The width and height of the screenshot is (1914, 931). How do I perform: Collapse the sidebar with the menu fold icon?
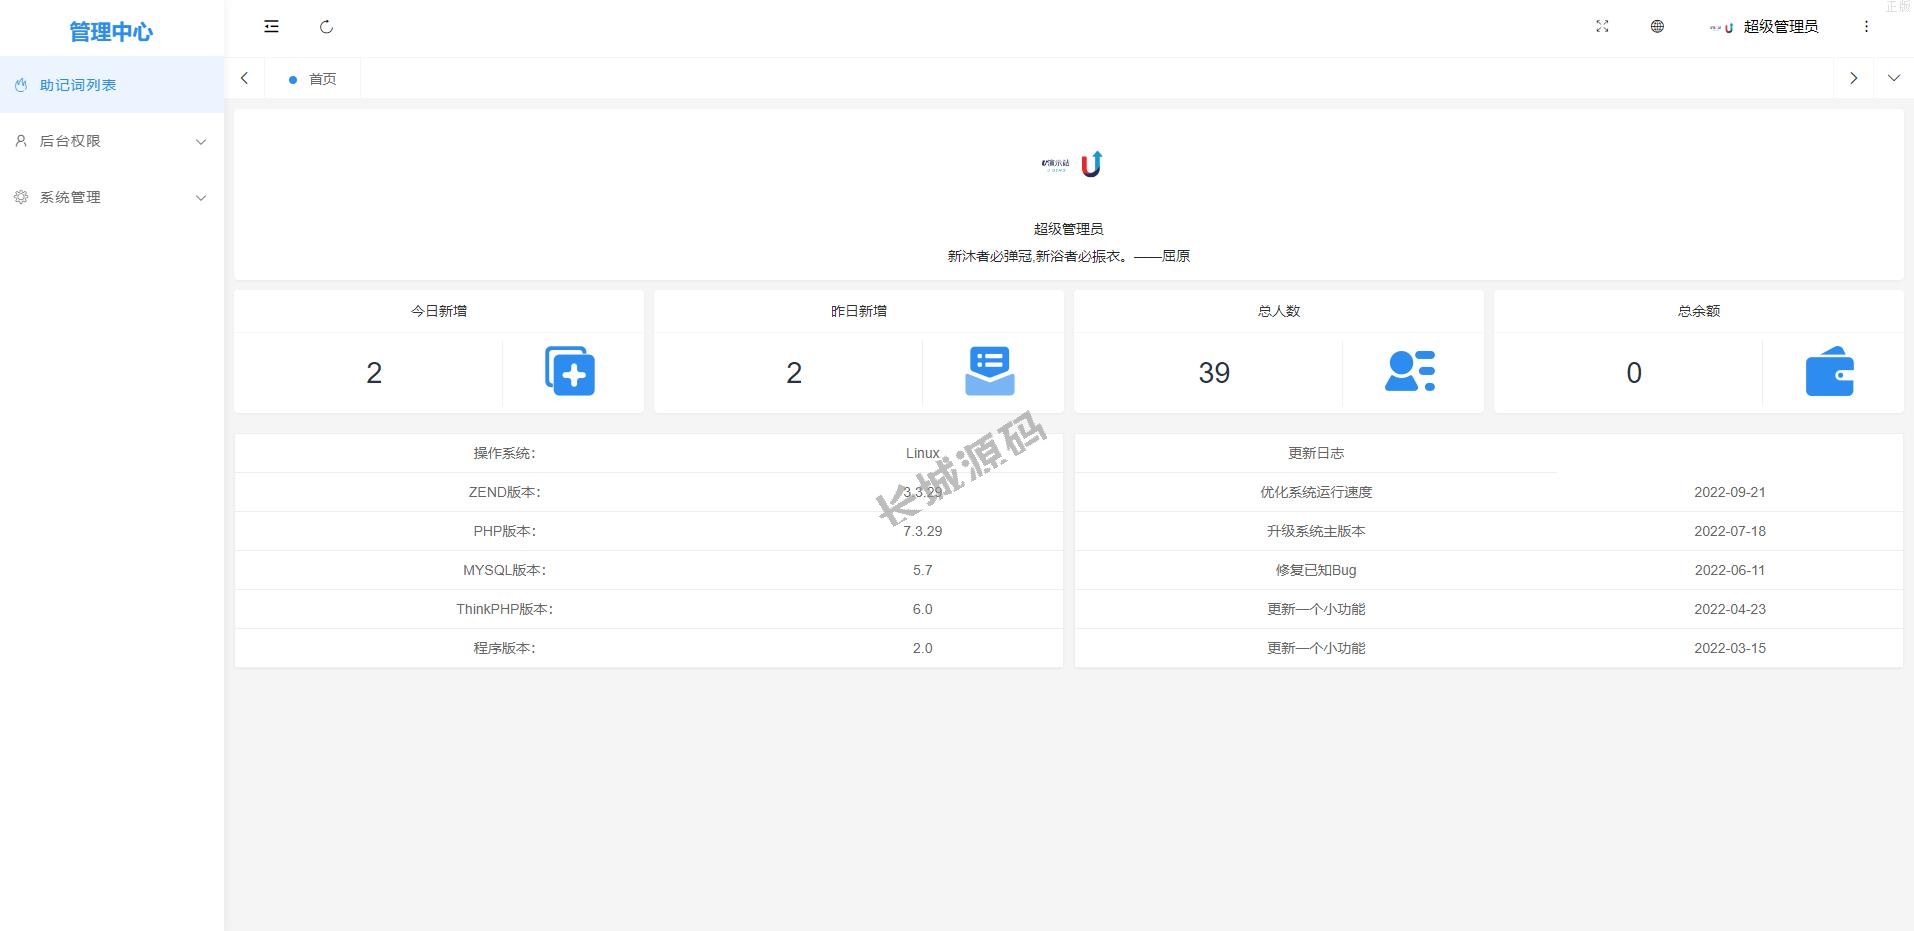pos(271,27)
